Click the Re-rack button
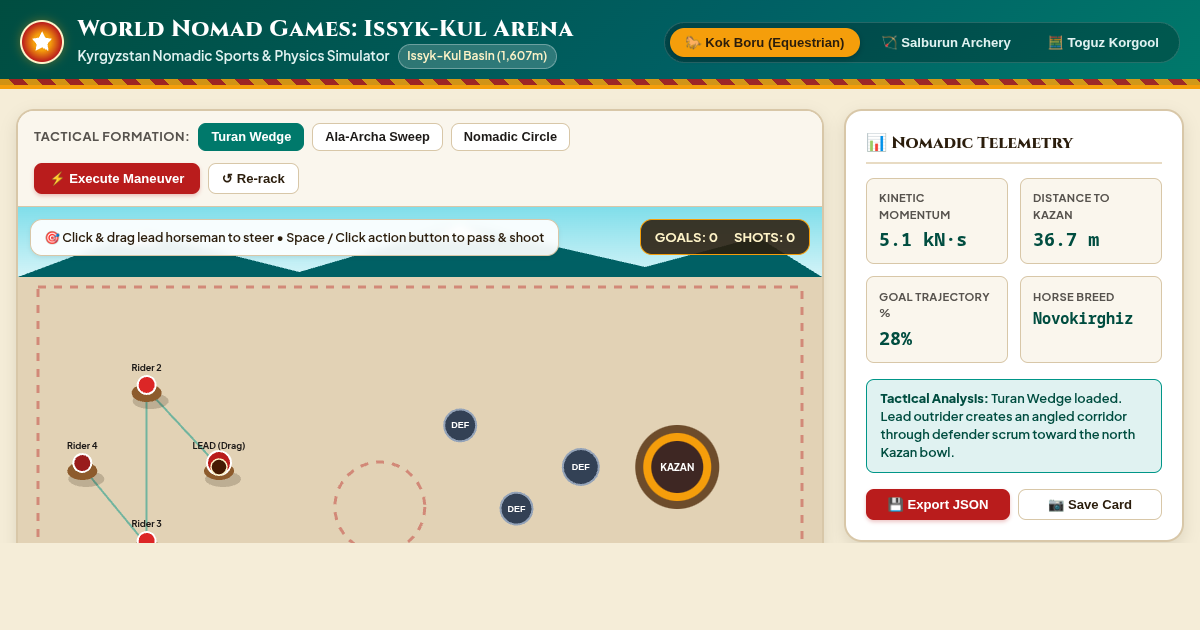Viewport: 1200px width, 630px height. click(x=253, y=178)
